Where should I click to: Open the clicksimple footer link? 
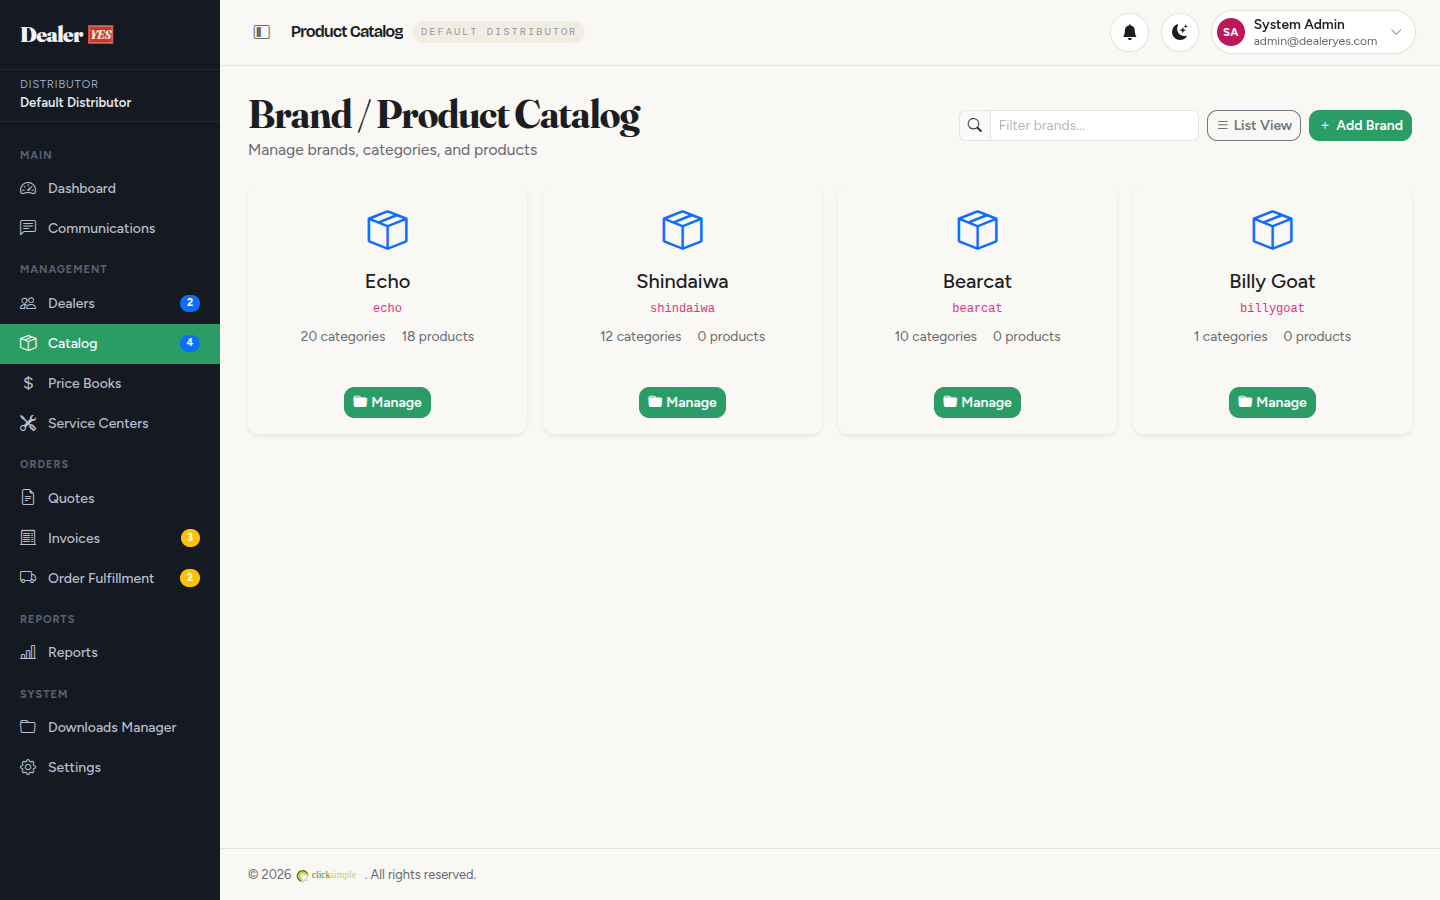(x=327, y=875)
